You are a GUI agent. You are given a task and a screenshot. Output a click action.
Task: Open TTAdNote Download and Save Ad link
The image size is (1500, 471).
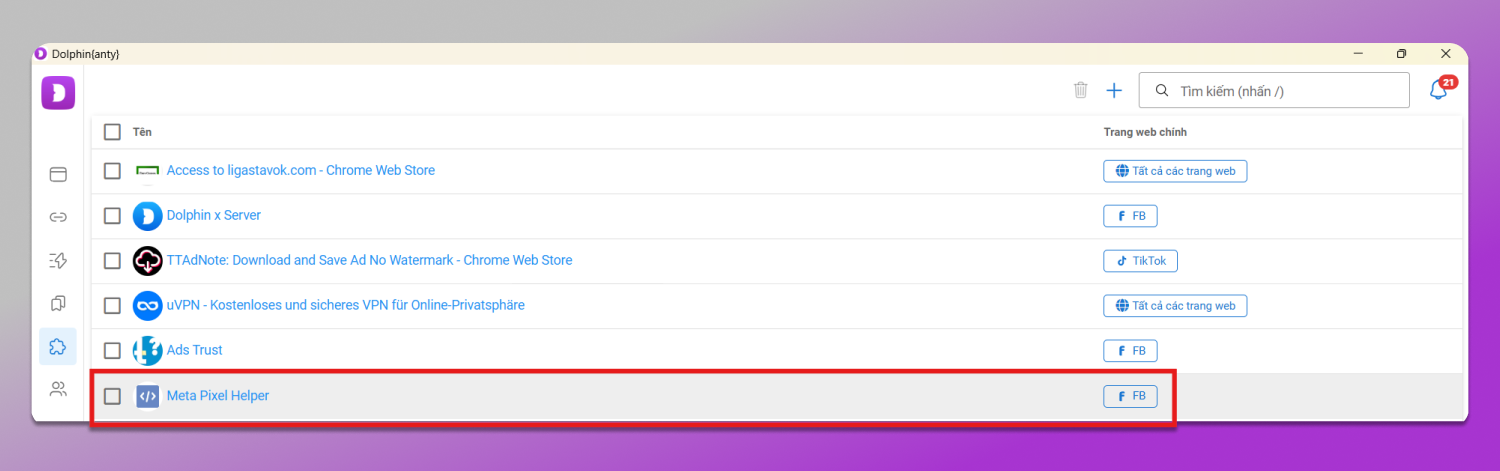tap(370, 261)
